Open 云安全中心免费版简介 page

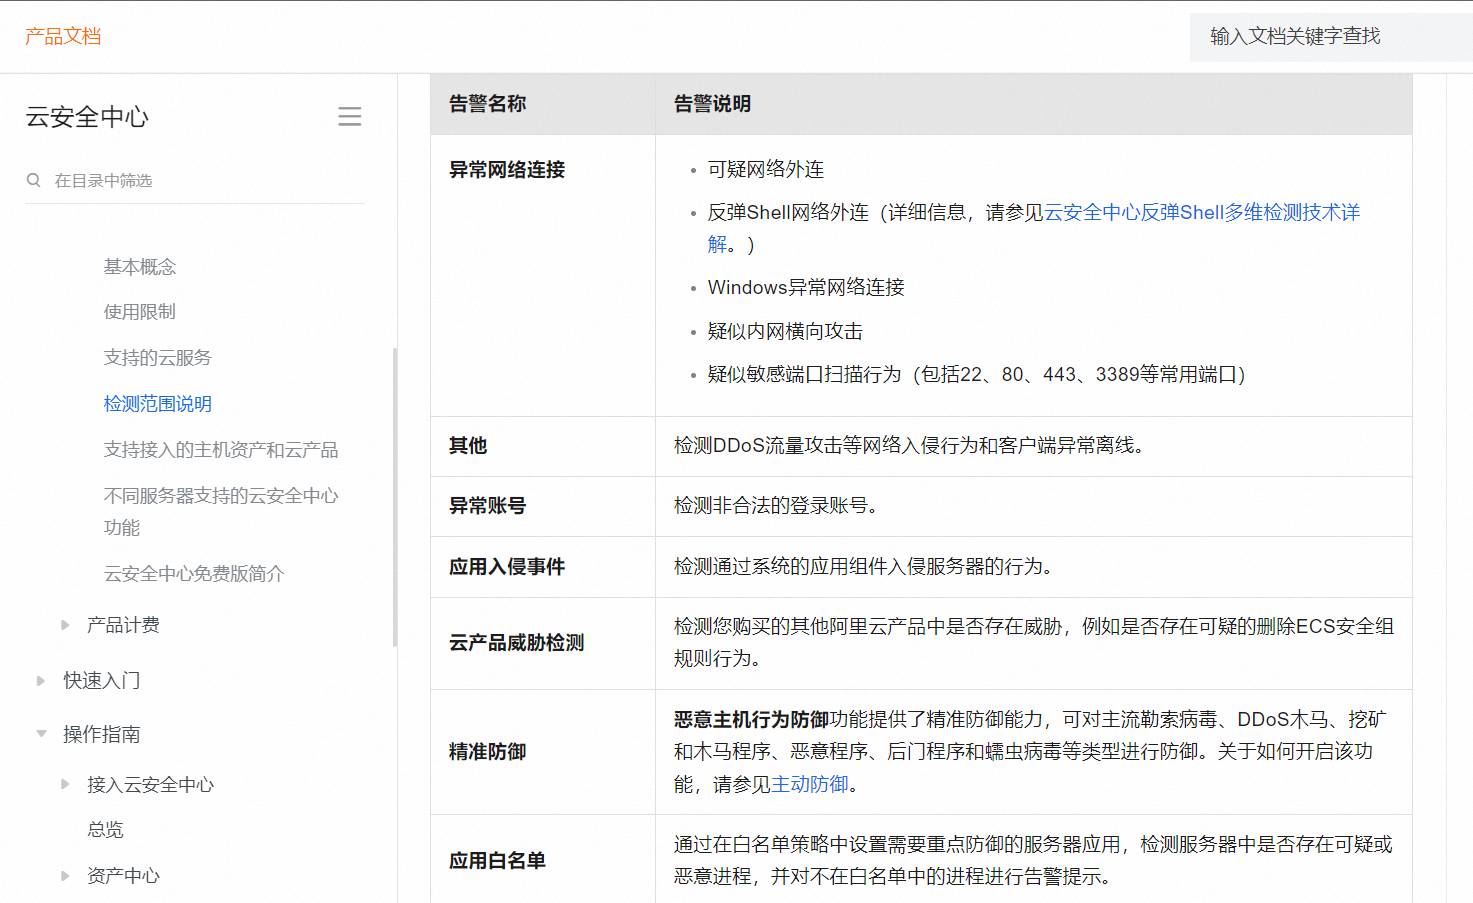point(194,574)
